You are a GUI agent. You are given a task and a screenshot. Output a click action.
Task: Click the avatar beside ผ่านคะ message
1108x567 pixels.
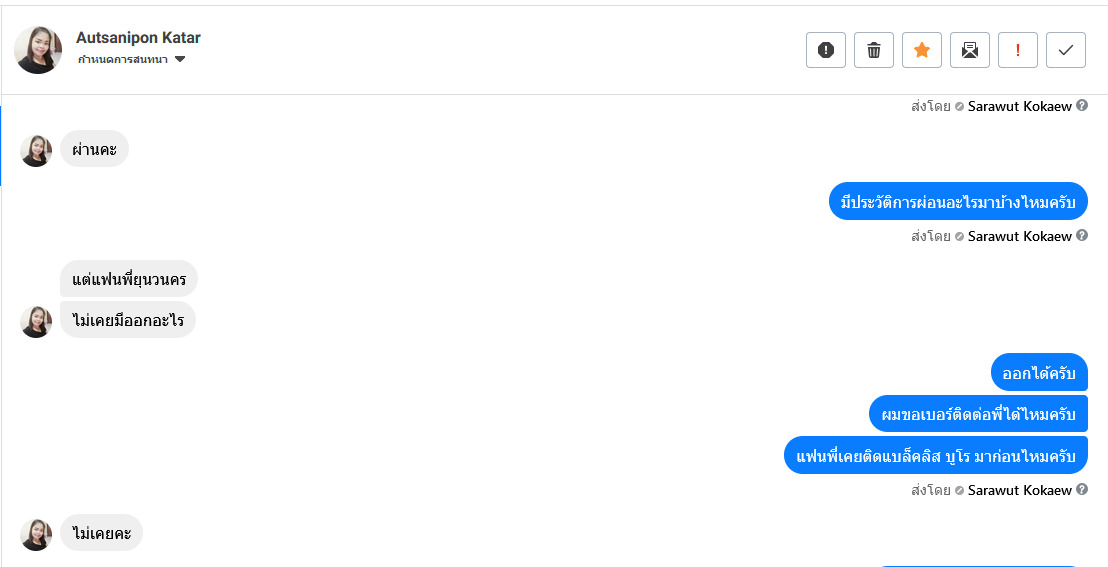36,150
